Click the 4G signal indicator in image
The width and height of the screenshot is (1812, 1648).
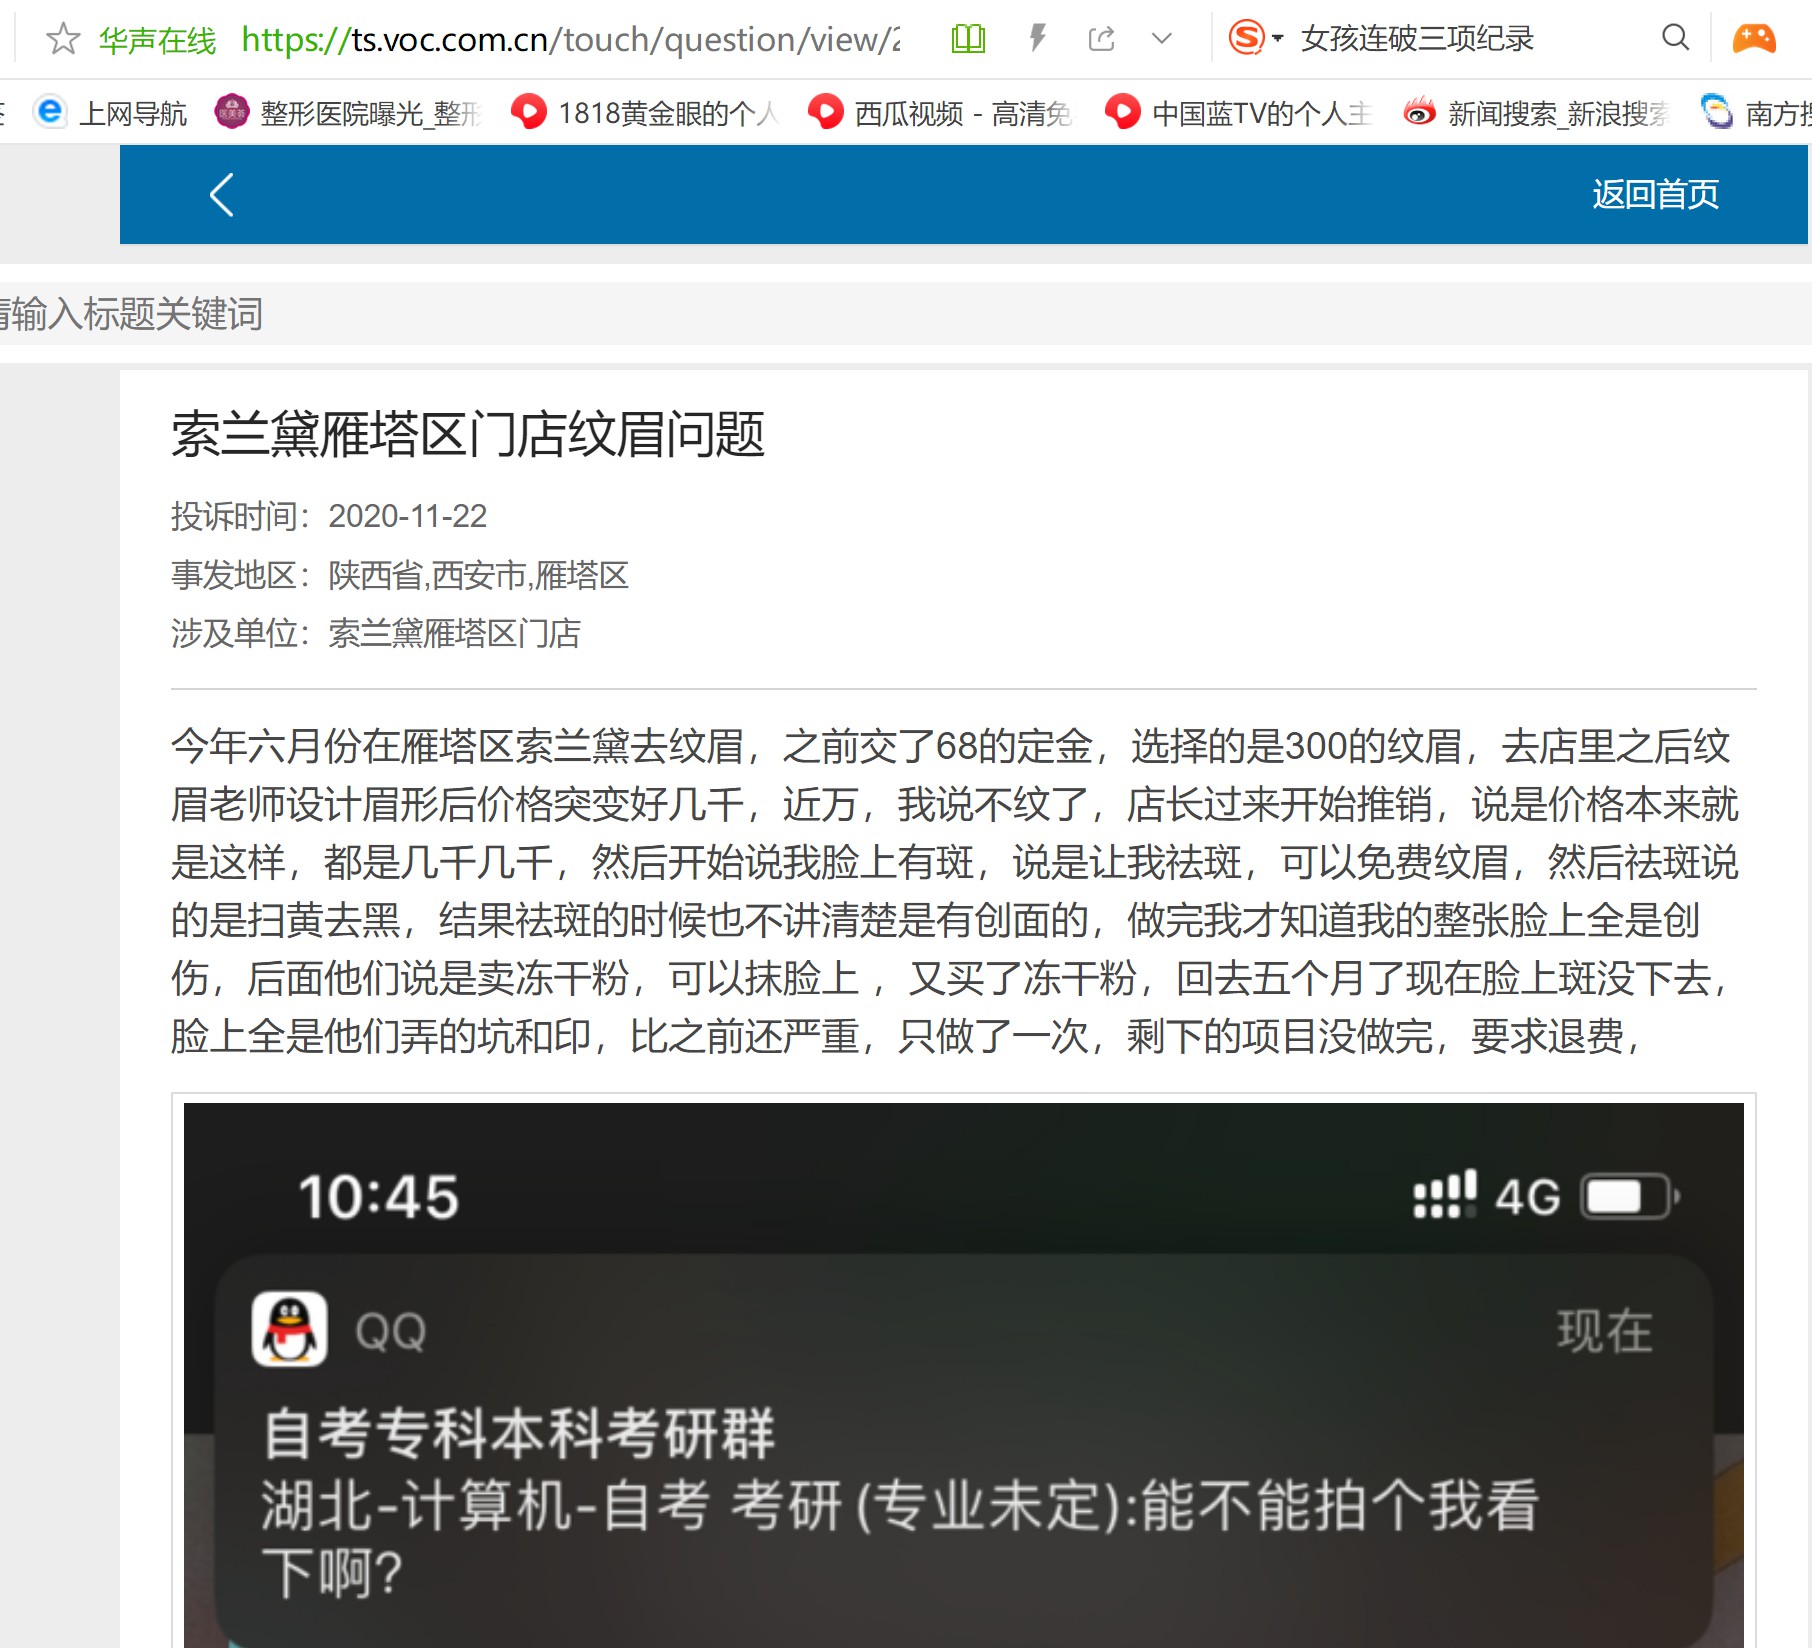coord(1486,1195)
